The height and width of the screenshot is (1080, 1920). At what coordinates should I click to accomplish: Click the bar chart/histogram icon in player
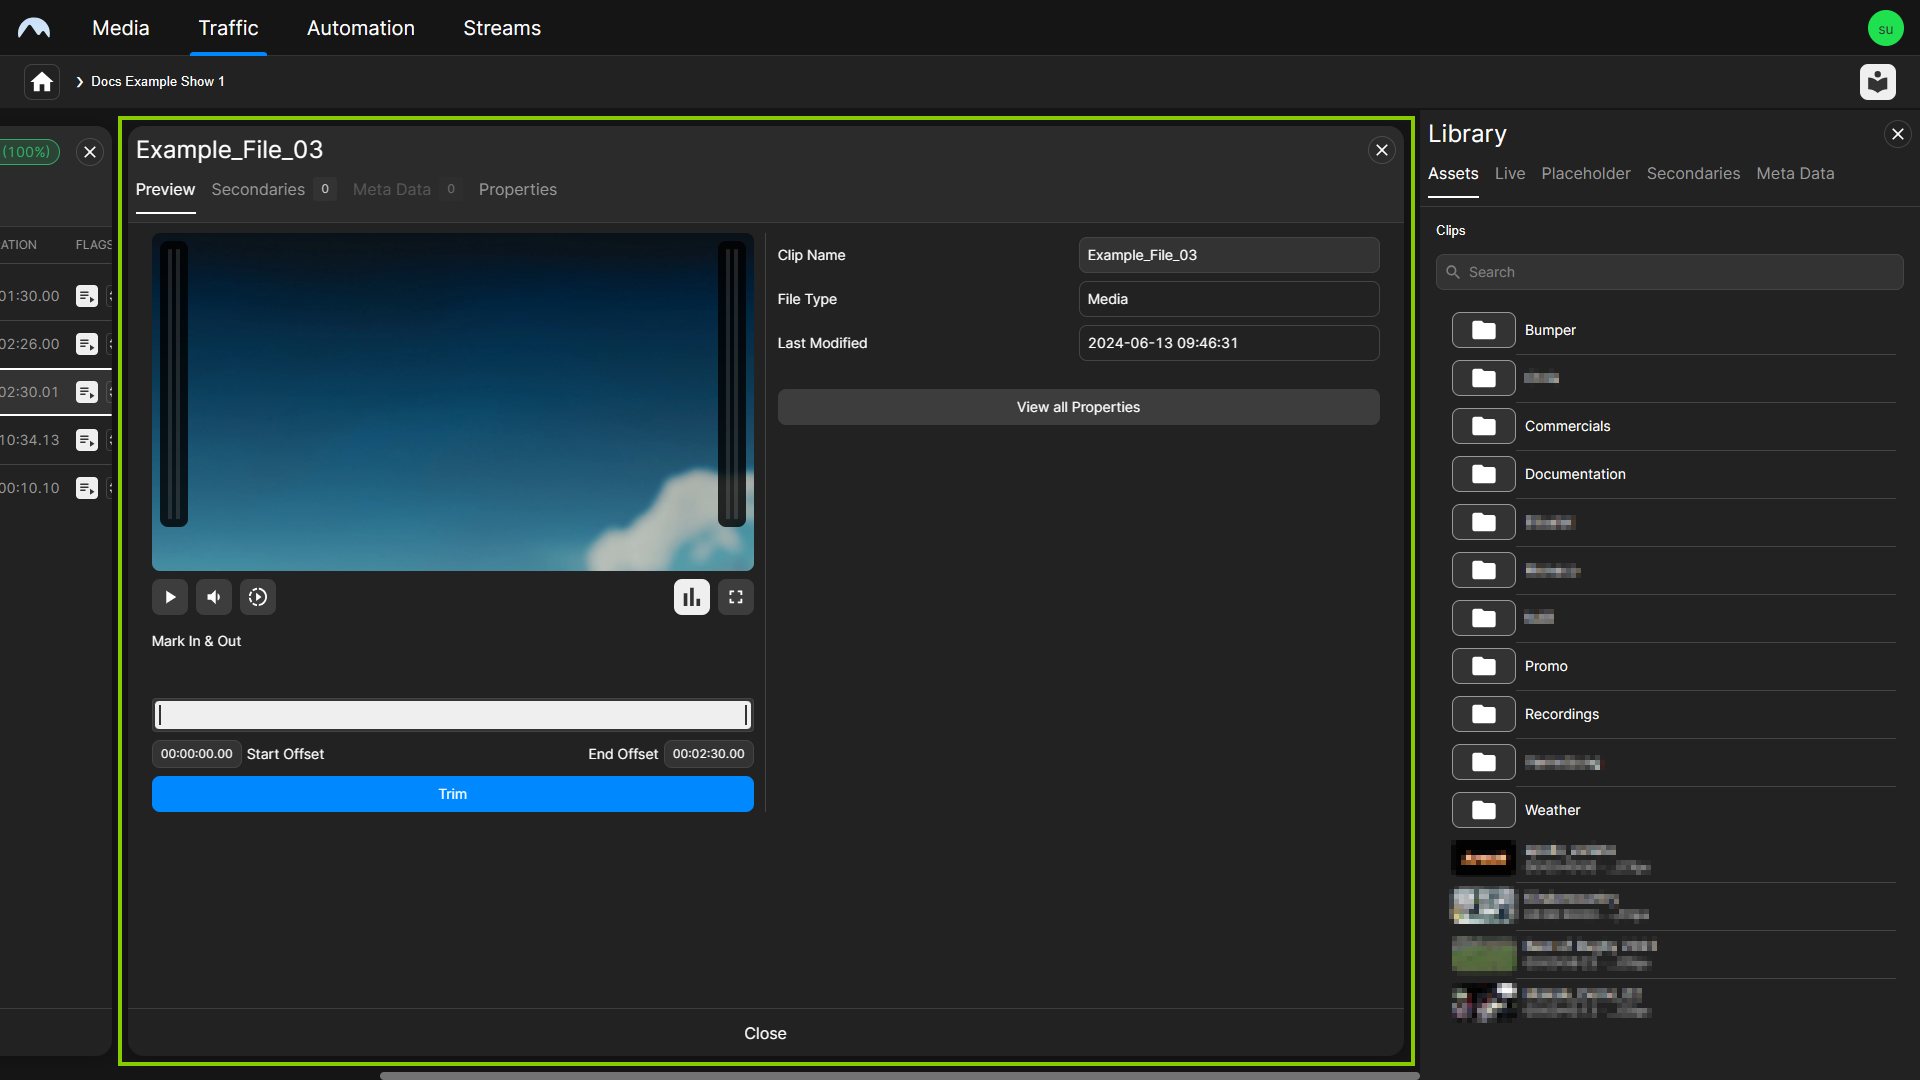tap(691, 597)
